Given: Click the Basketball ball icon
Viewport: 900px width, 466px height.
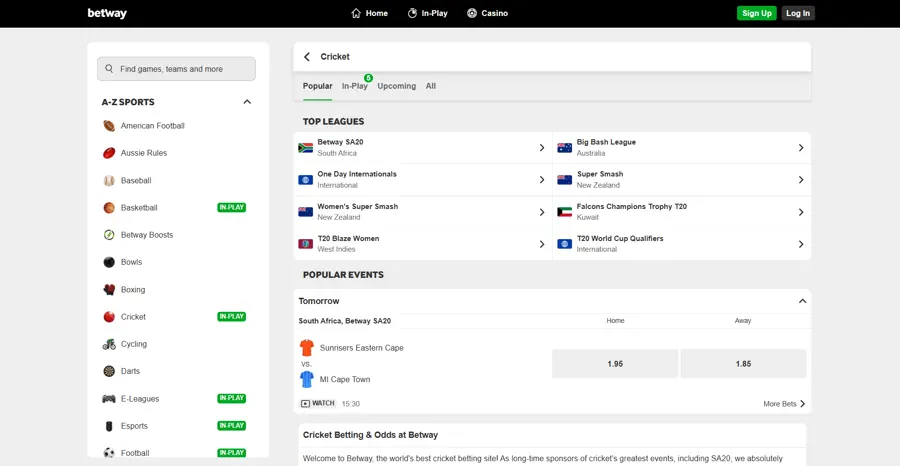Looking at the screenshot, I should [109, 208].
